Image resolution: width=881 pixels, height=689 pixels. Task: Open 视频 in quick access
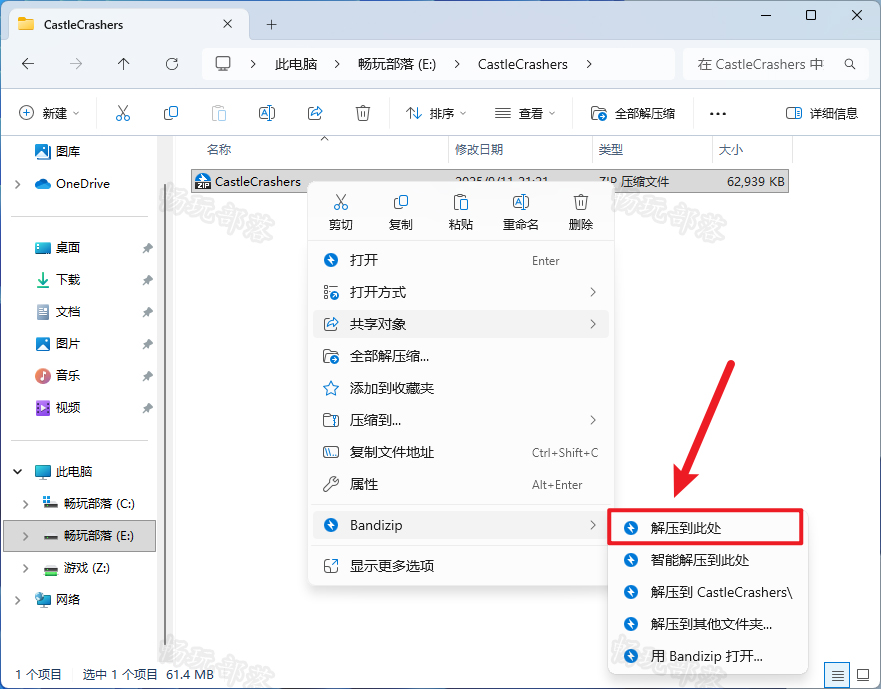tap(57, 407)
